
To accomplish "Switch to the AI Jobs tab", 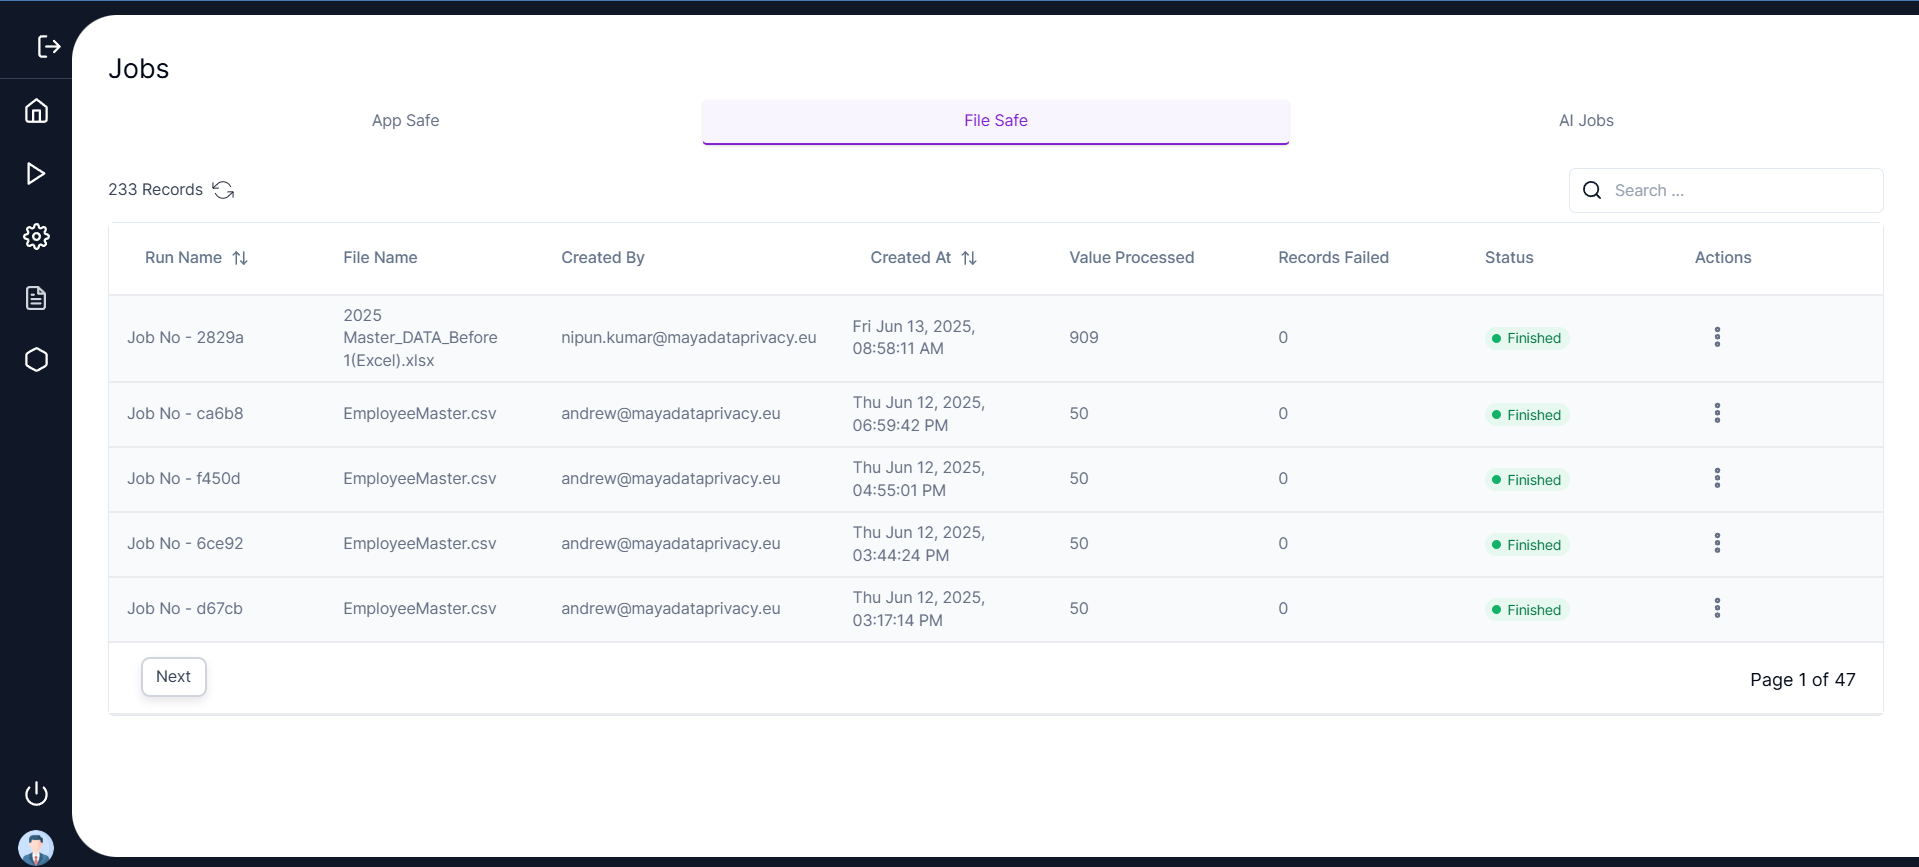I will coord(1586,121).
